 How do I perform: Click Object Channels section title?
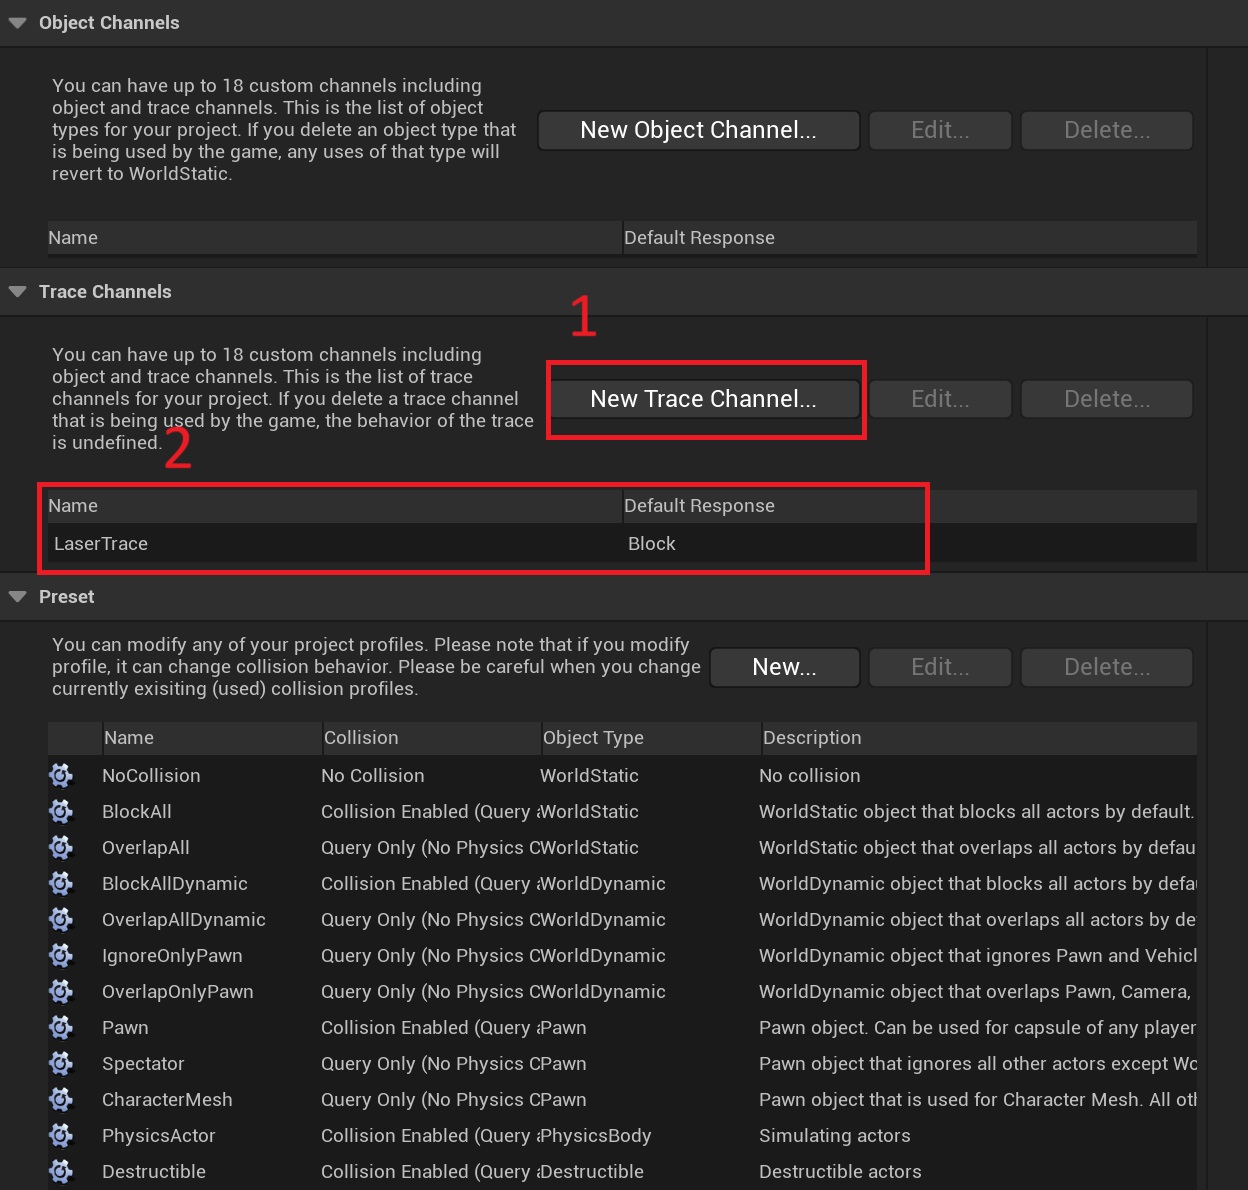(109, 23)
